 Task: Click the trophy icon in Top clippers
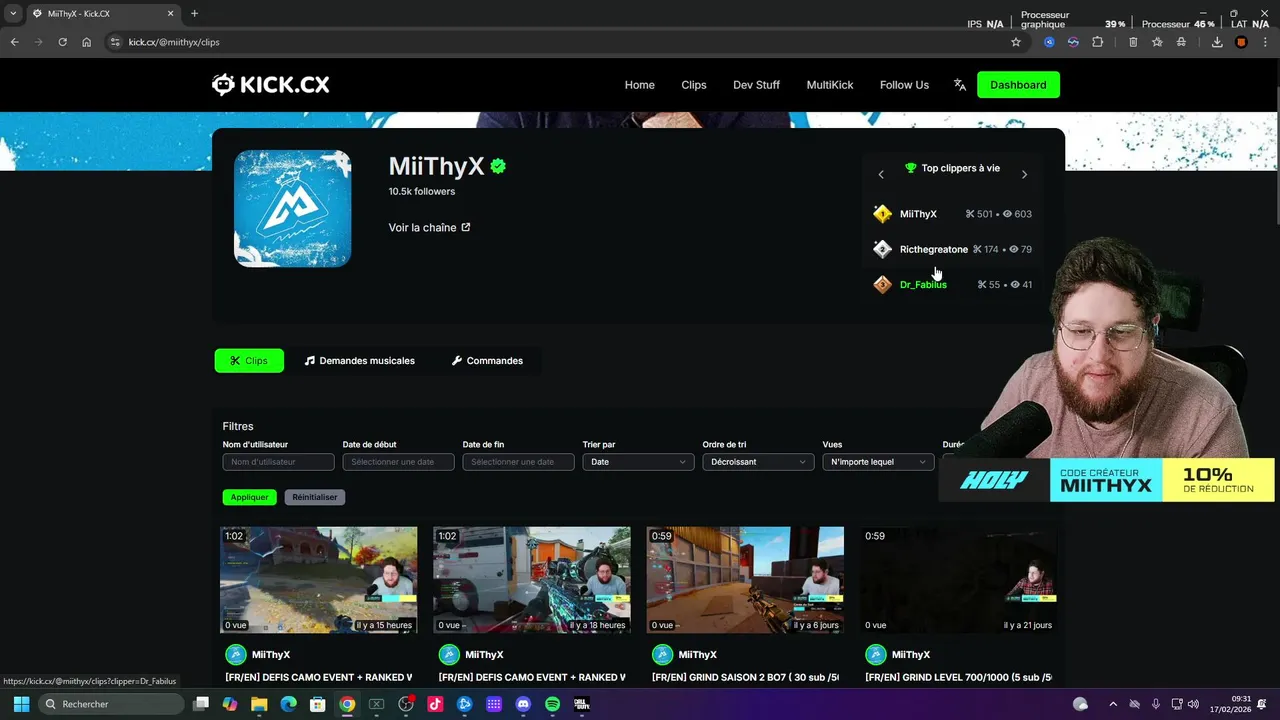(910, 168)
